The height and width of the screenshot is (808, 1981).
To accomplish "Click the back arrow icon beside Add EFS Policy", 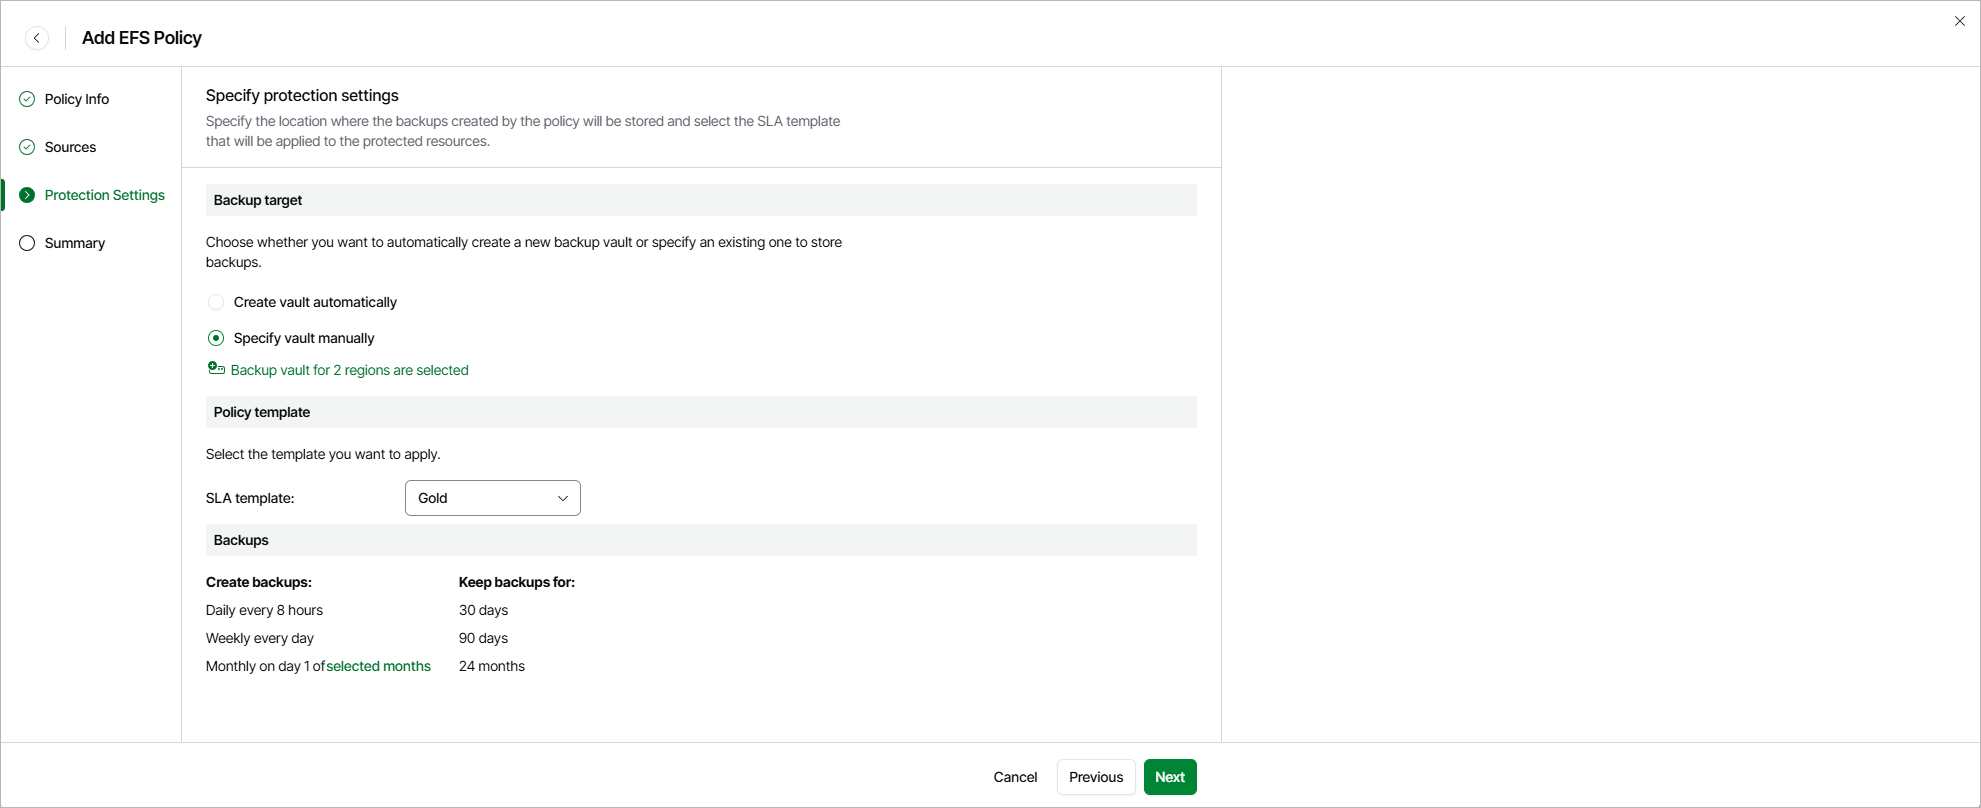I will point(37,38).
